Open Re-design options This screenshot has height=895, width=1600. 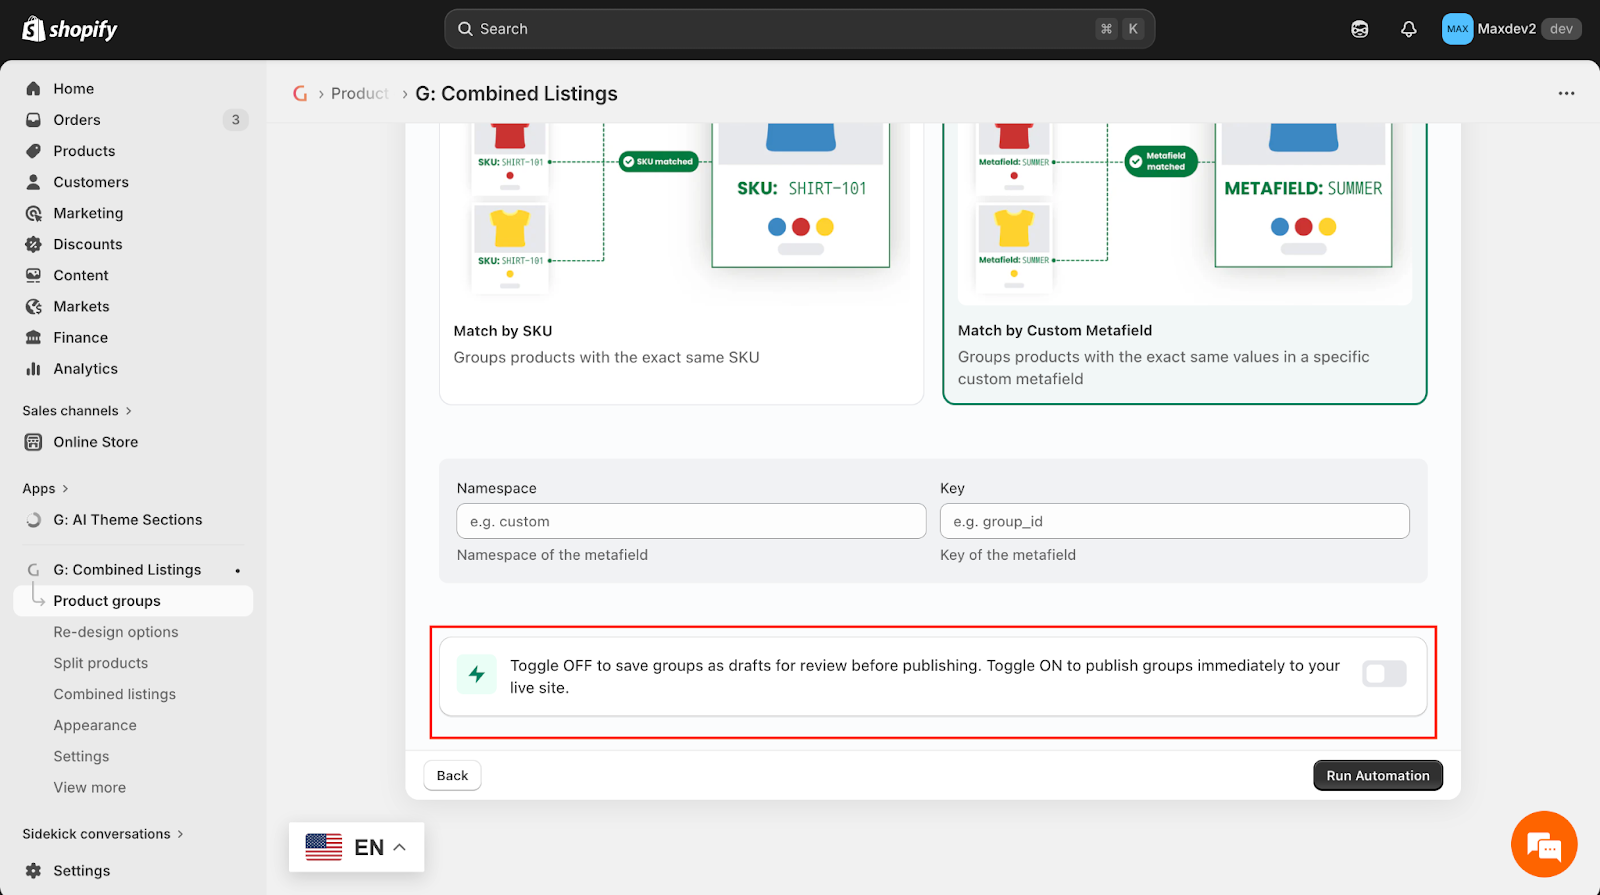[116, 632]
